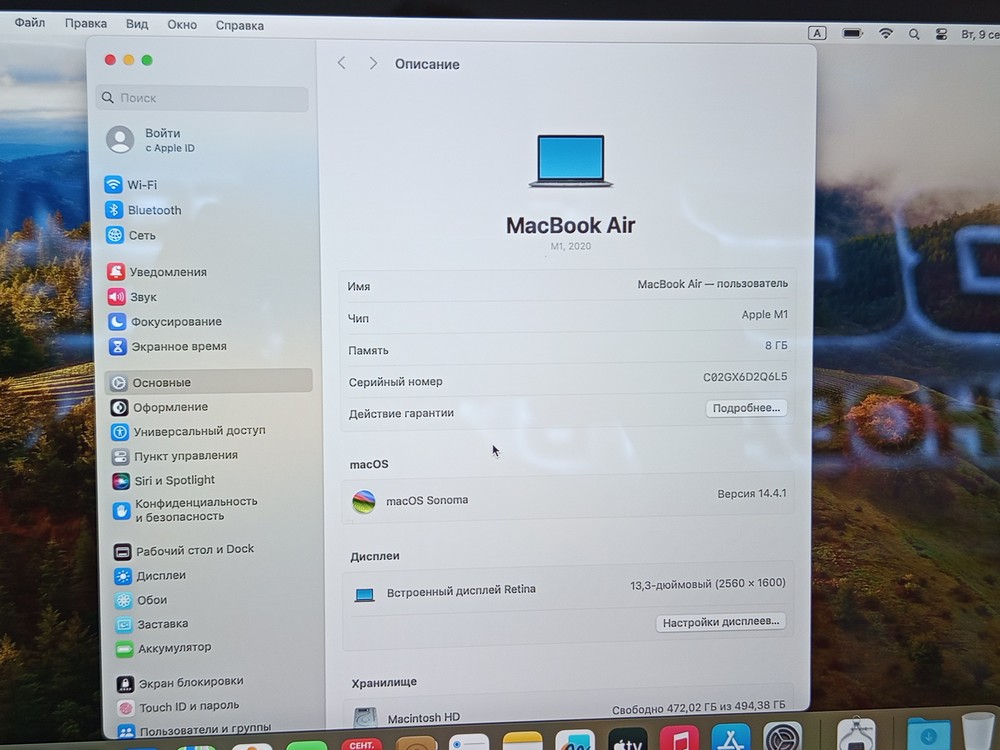Open the Окно menu
Viewport: 1000px width, 750px height.
pyautogui.click(x=181, y=24)
